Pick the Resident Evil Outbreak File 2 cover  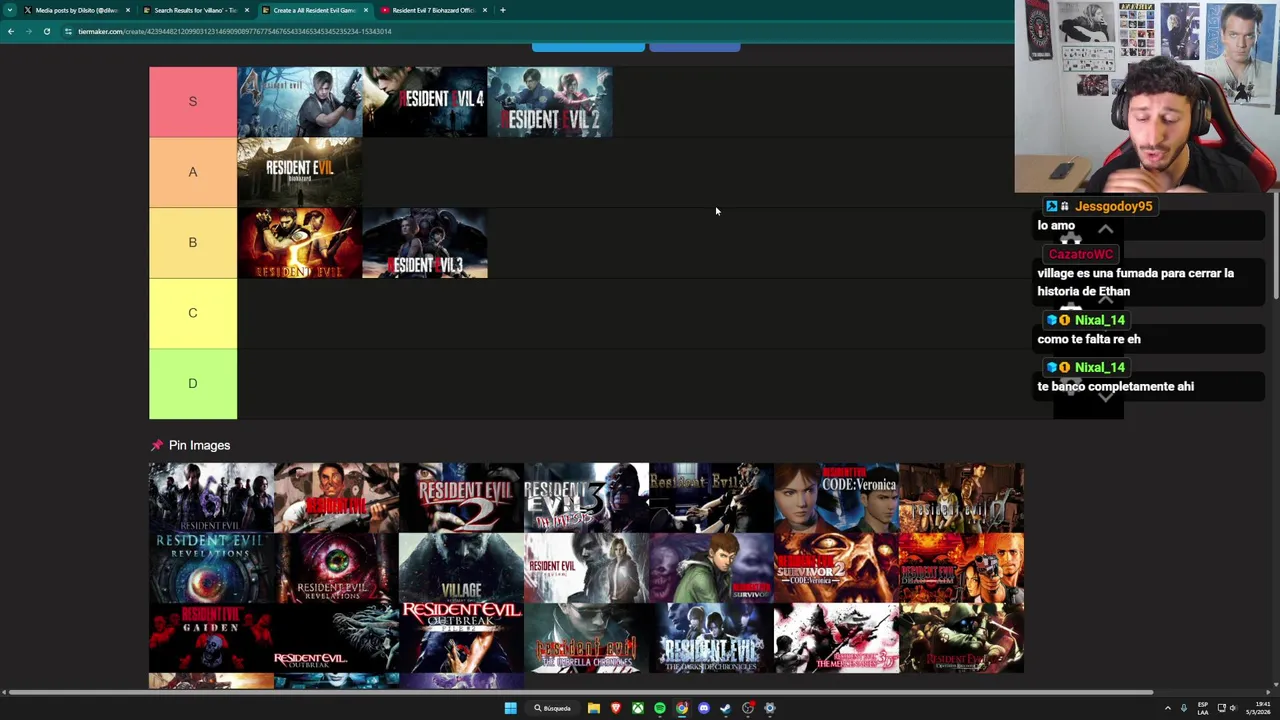click(461, 638)
